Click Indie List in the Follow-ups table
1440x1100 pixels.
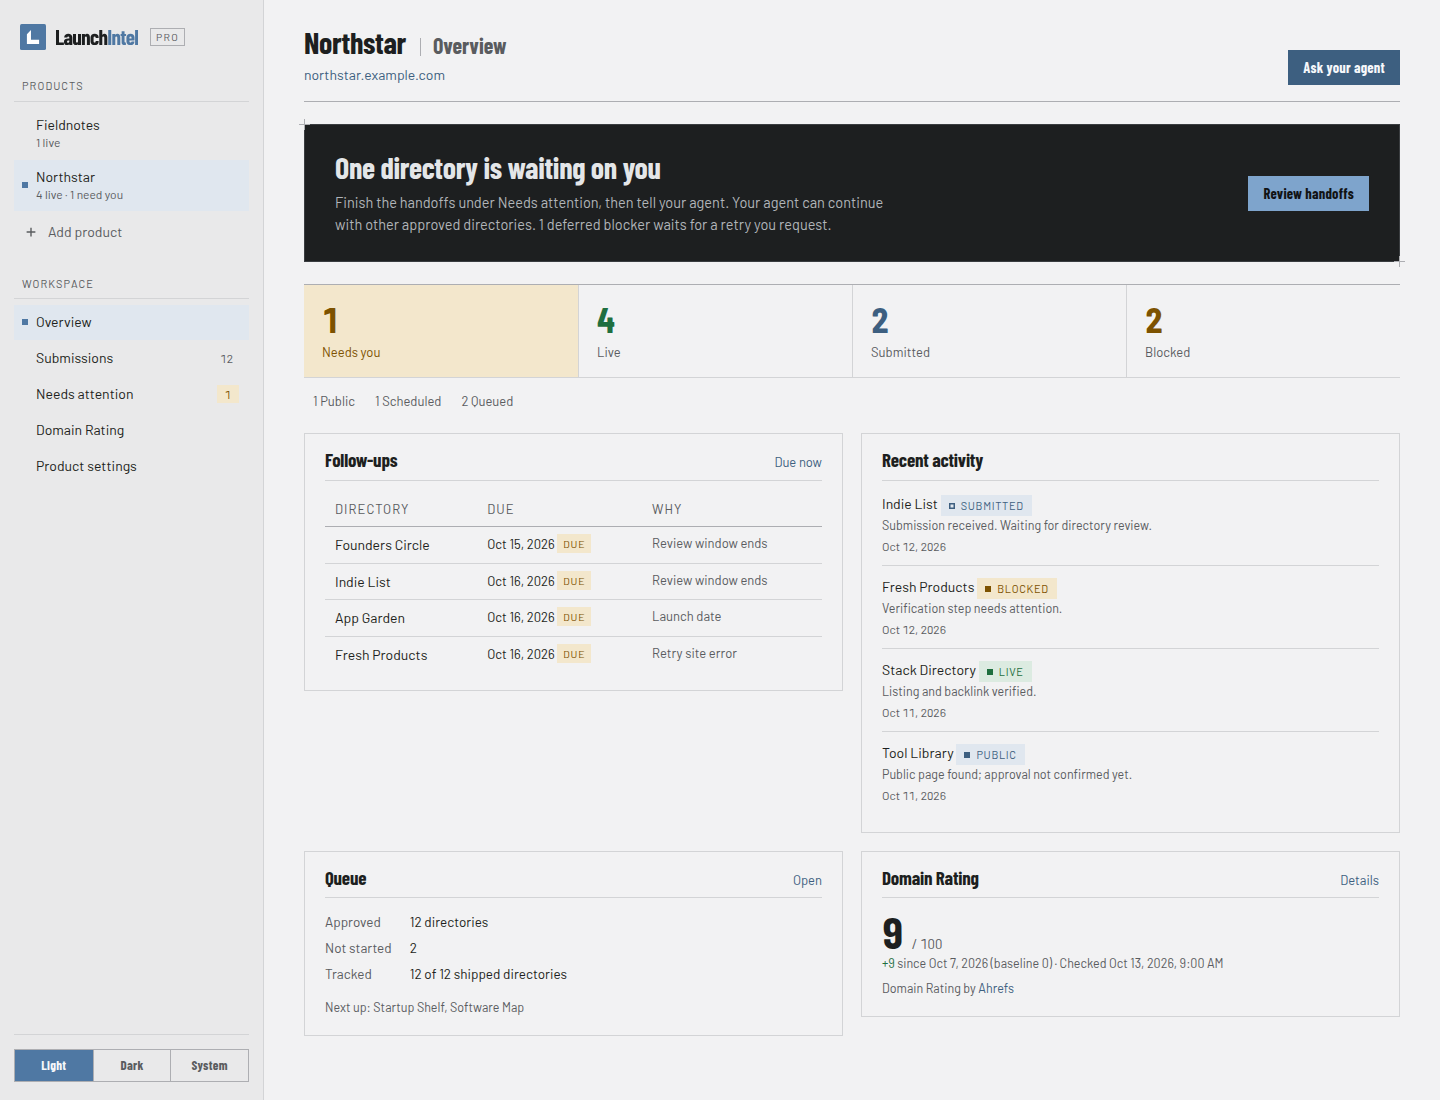coord(363,582)
